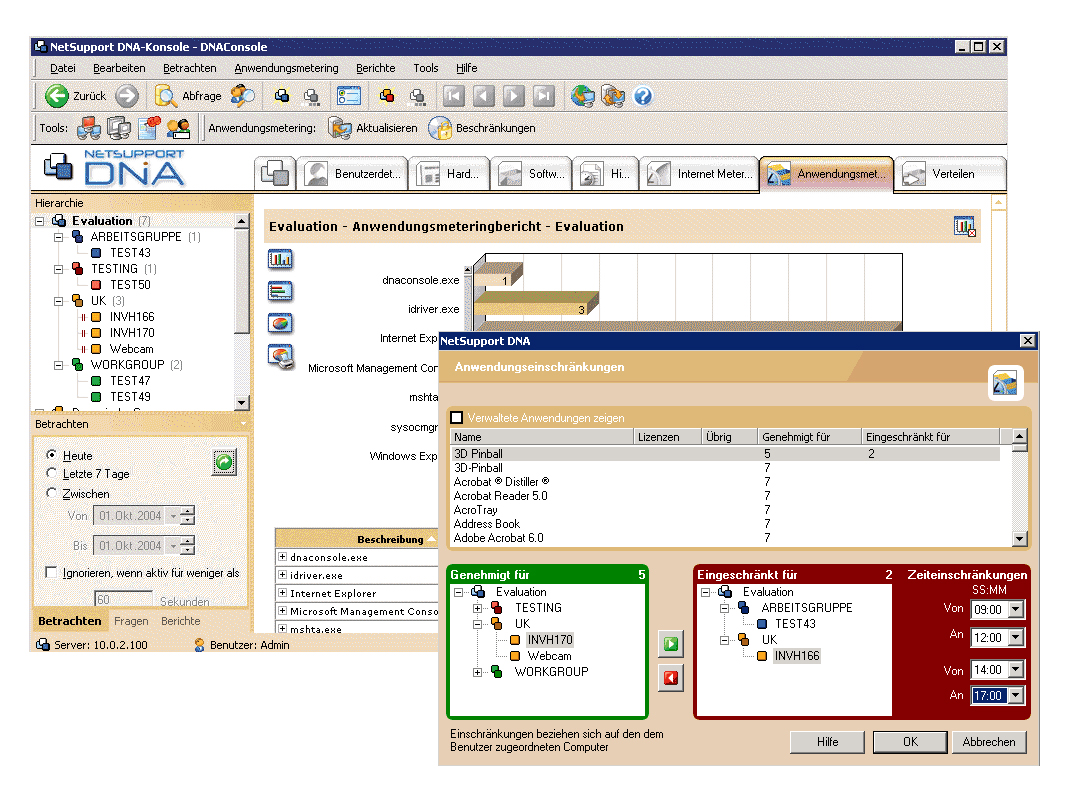
Task: Click the Hierarchie scrollbar down arrow
Action: click(x=241, y=402)
